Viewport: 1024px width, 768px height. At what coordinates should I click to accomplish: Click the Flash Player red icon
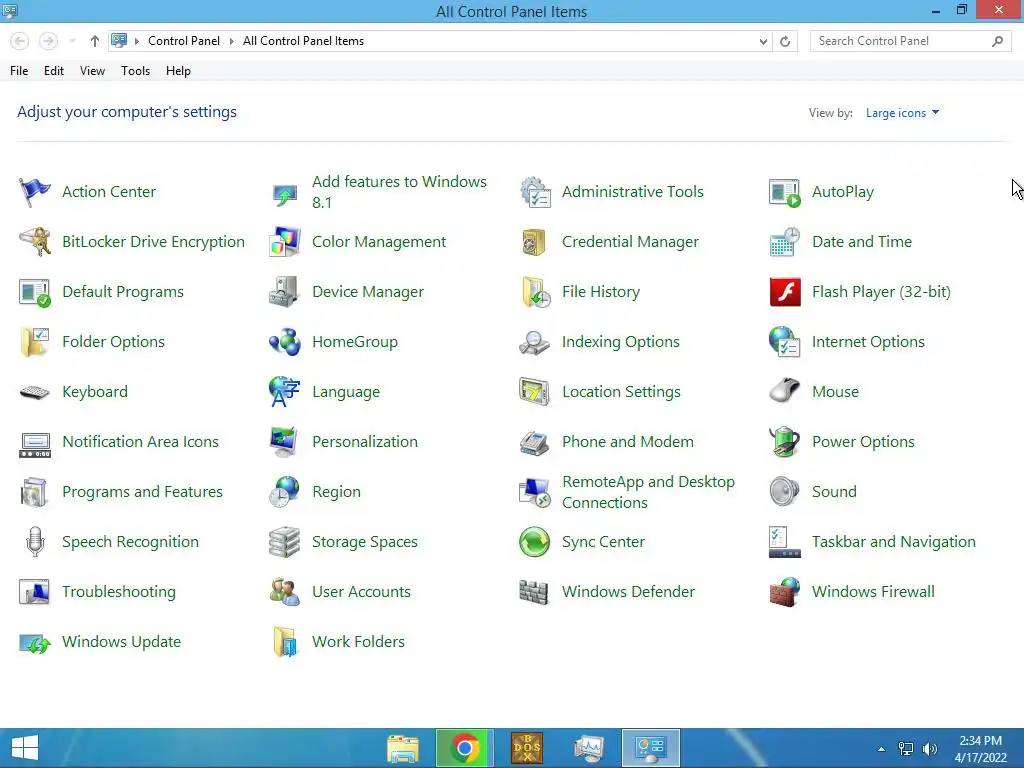(x=785, y=292)
